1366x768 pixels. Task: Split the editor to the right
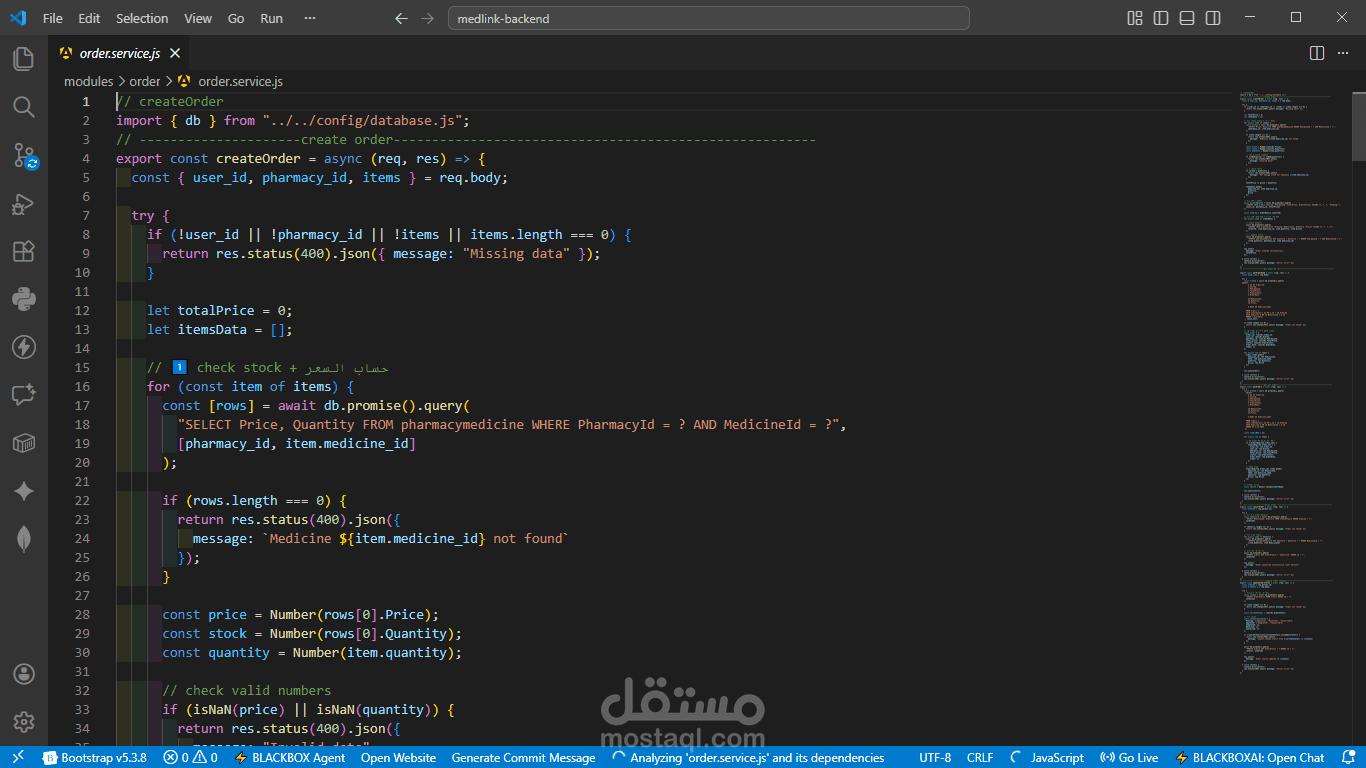1317,53
